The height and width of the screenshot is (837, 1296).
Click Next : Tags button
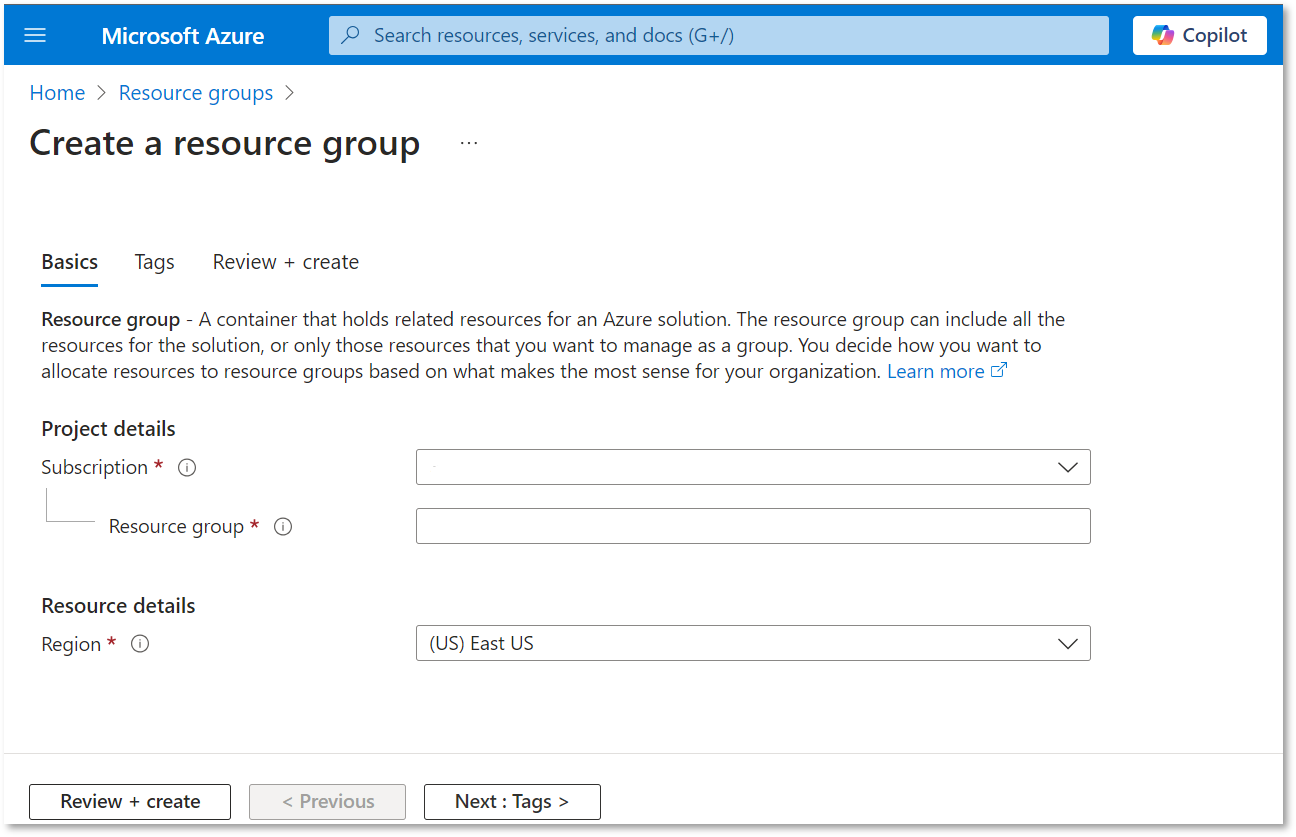point(512,801)
